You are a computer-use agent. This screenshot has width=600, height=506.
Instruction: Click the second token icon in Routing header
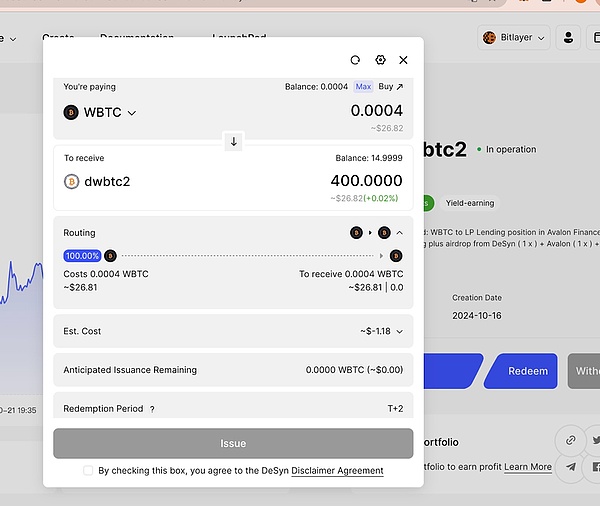384,233
